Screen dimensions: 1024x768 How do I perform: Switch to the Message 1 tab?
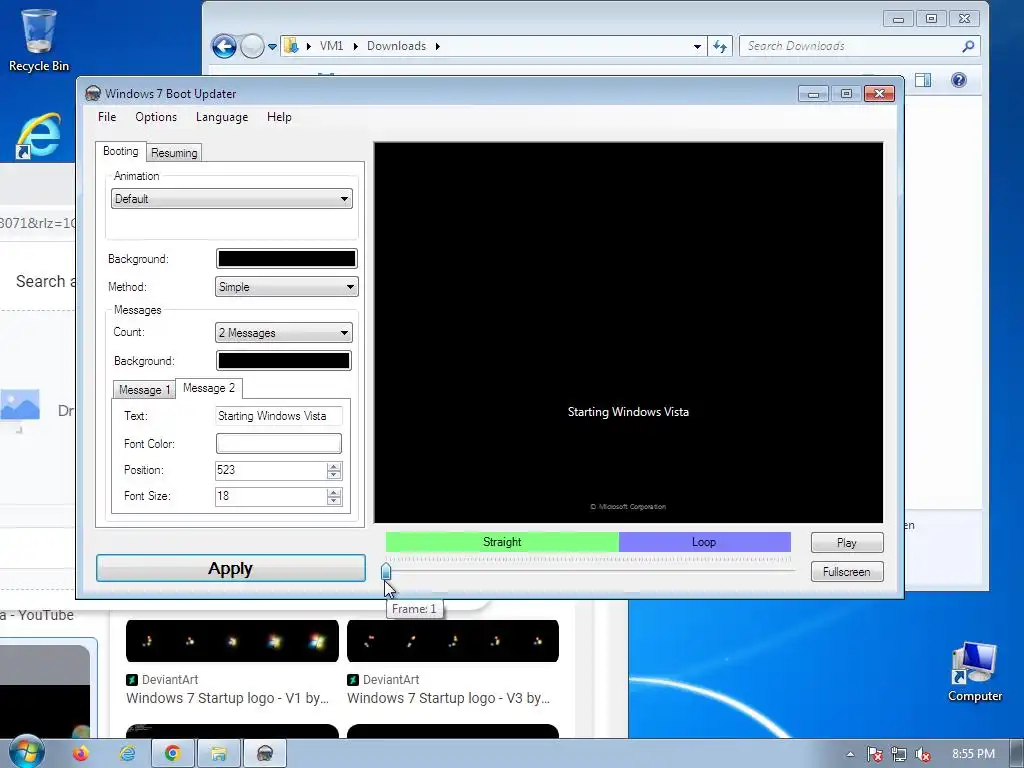144,390
